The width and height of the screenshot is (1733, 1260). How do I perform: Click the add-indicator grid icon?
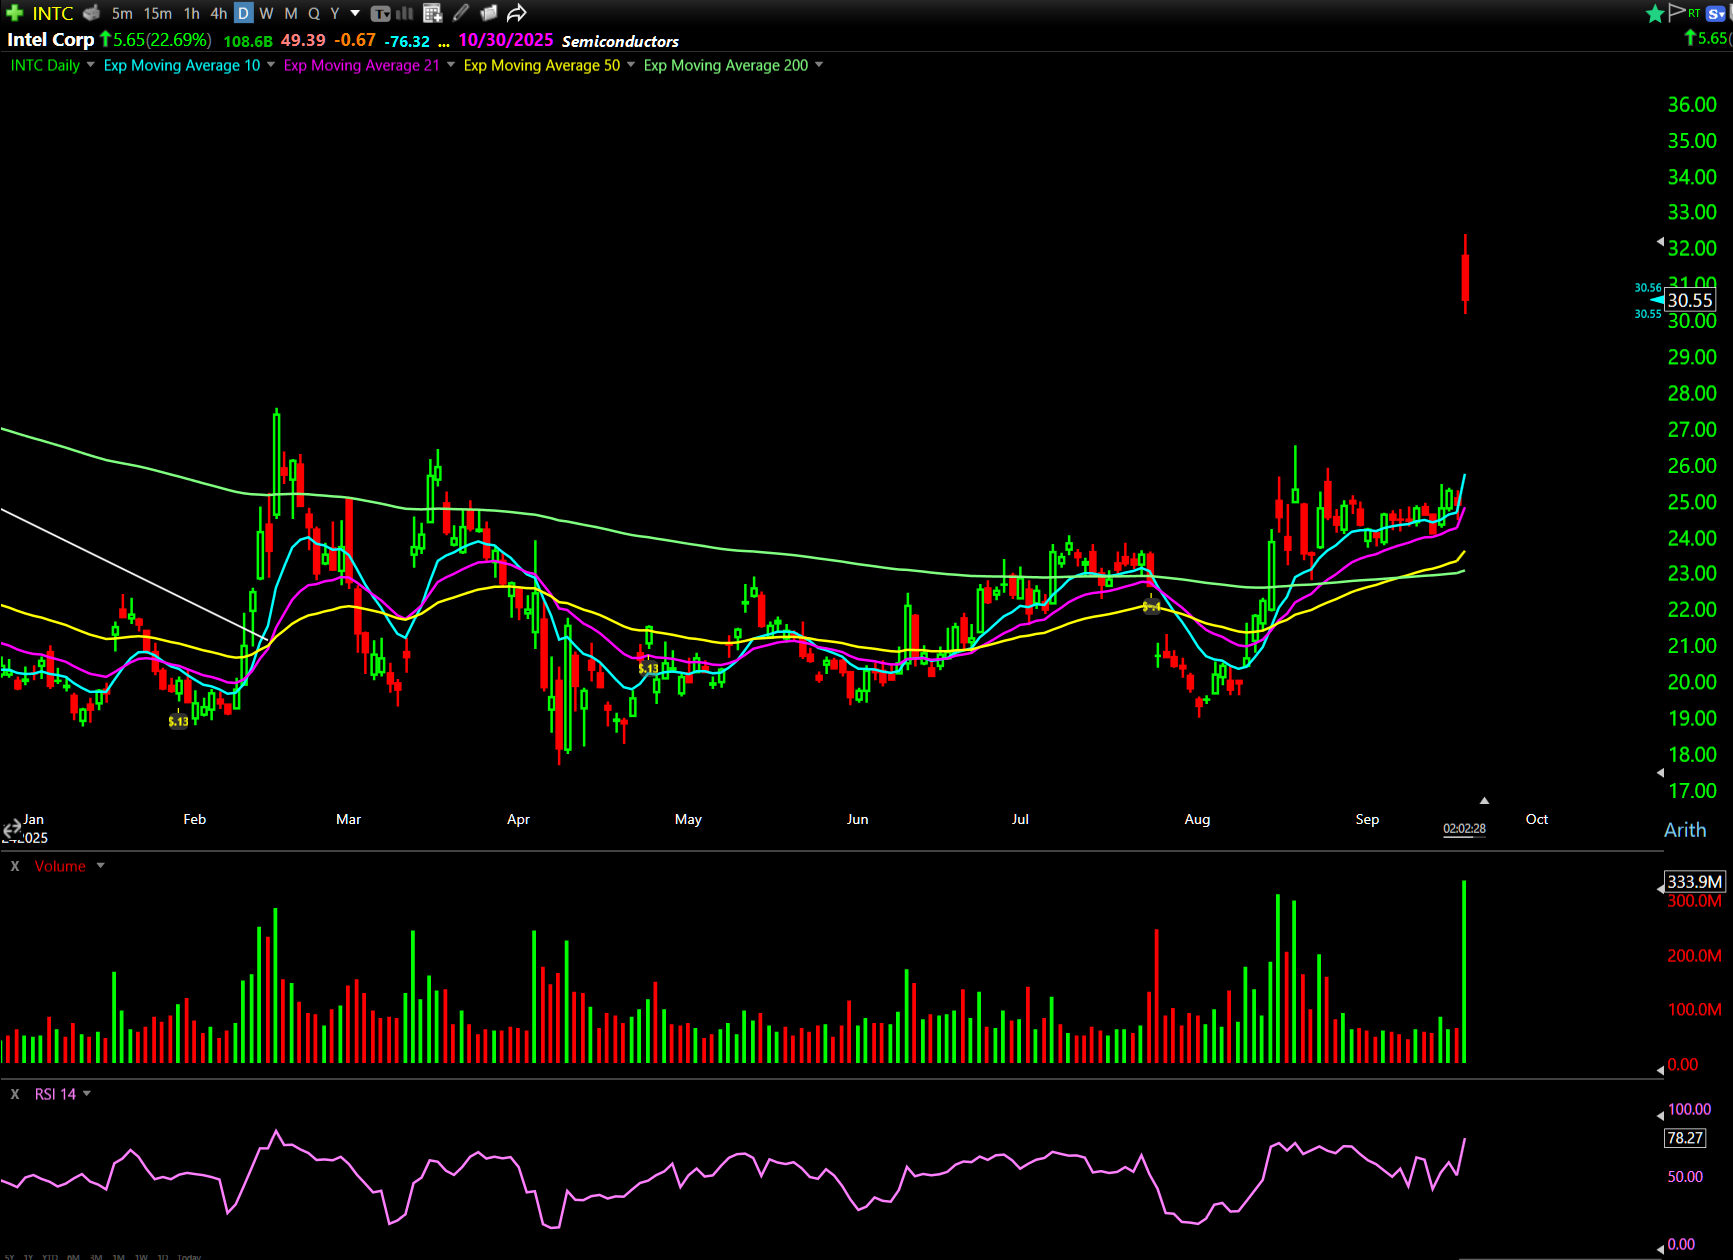(432, 13)
